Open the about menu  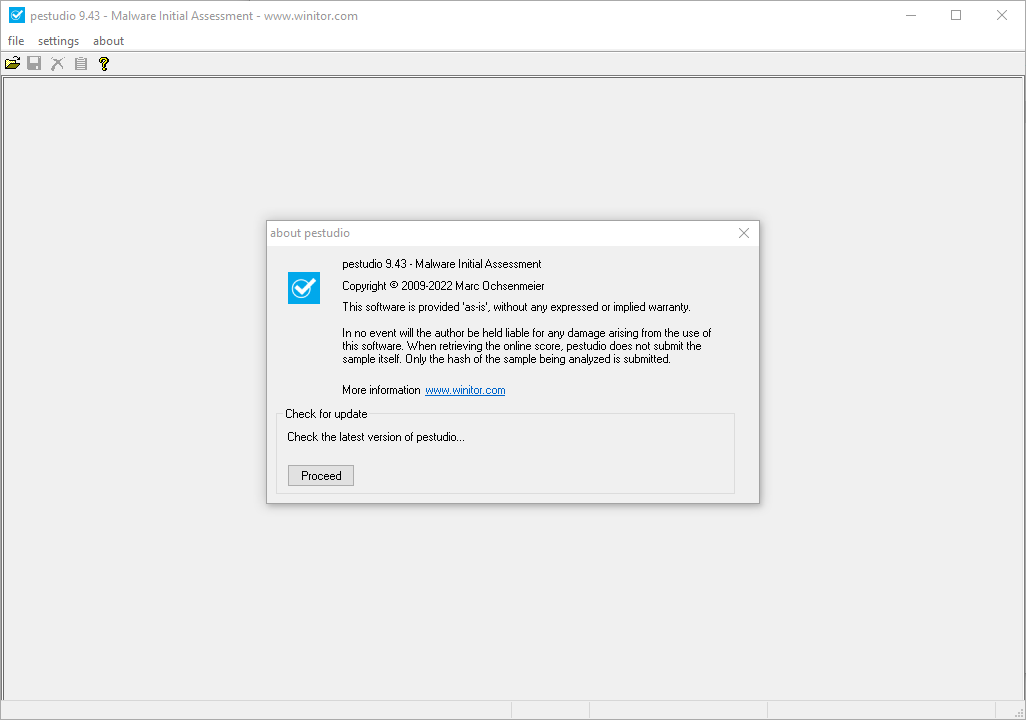point(108,41)
